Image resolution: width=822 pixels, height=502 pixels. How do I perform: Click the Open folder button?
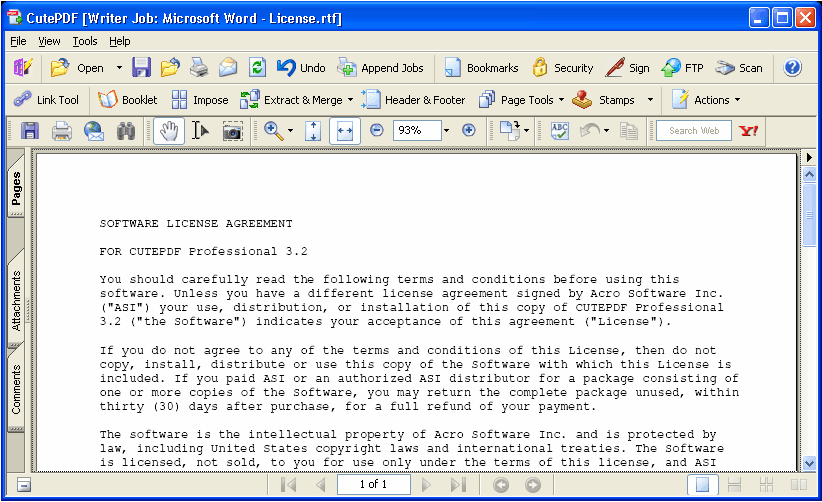pos(77,68)
